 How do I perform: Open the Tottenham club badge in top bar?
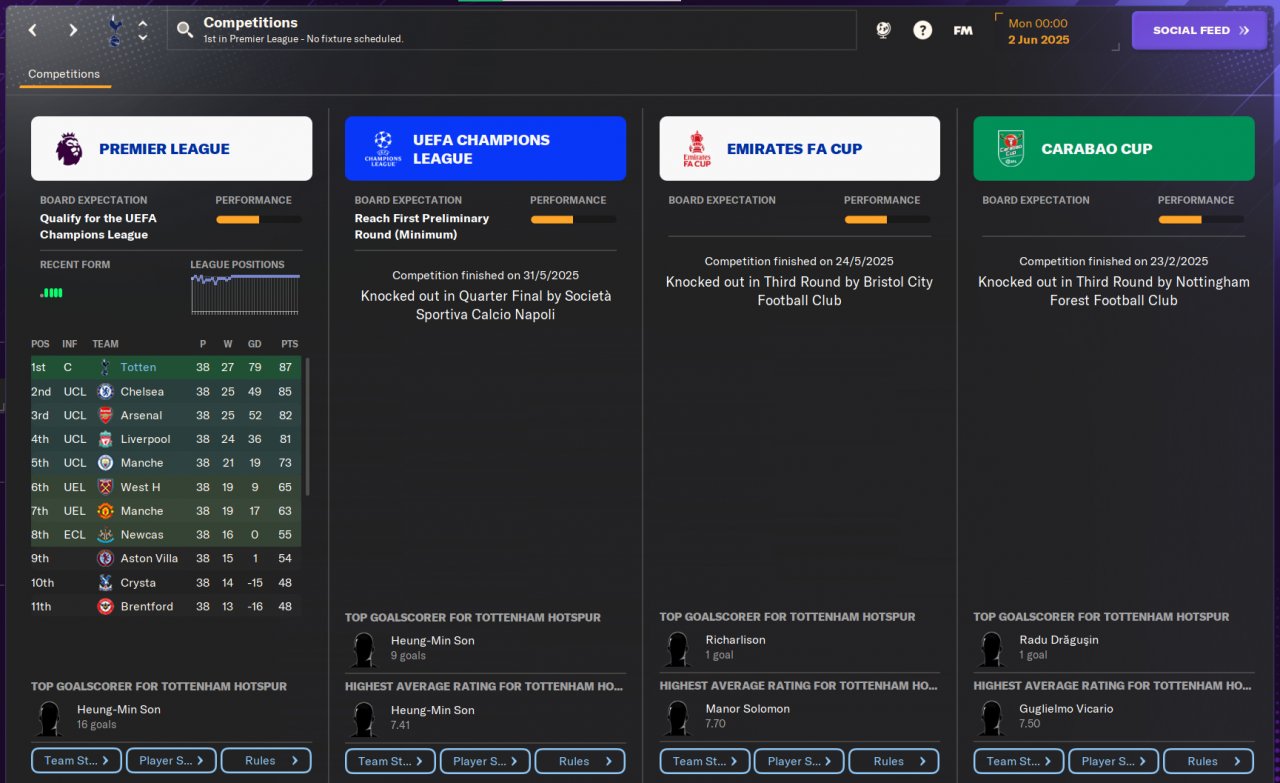(x=115, y=30)
